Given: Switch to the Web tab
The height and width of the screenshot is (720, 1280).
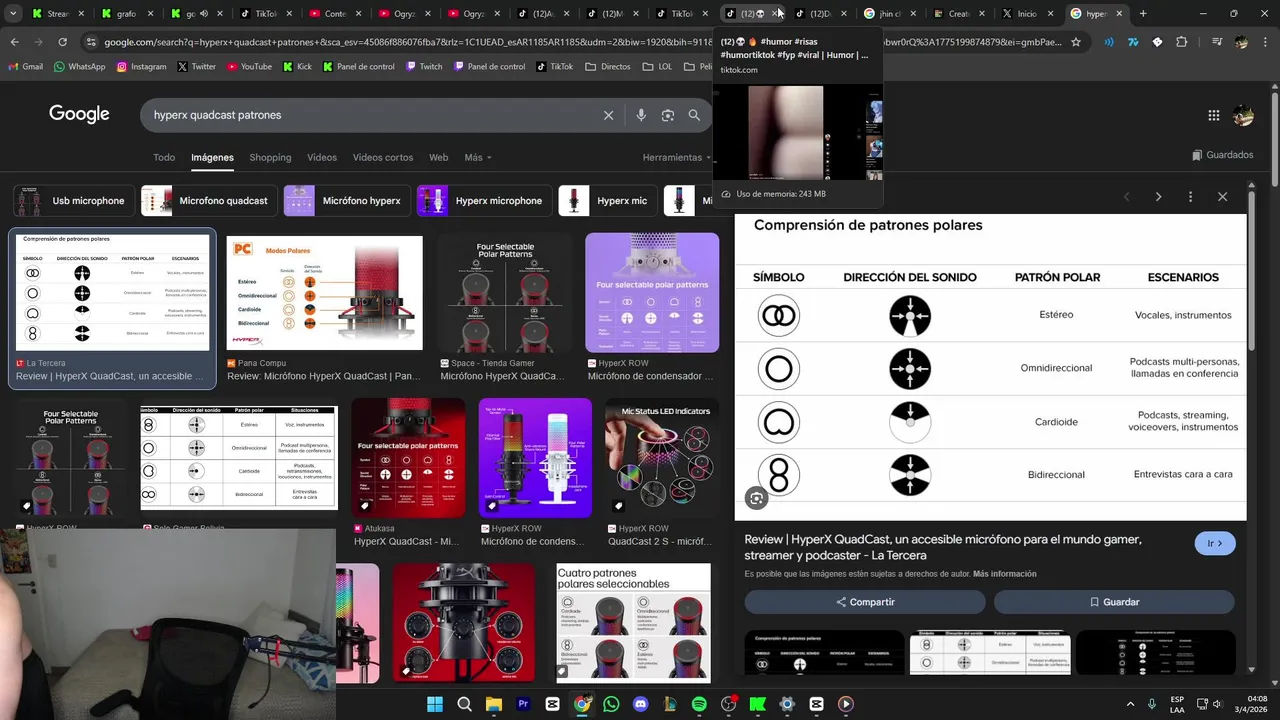Looking at the screenshot, I should pyautogui.click(x=438, y=157).
